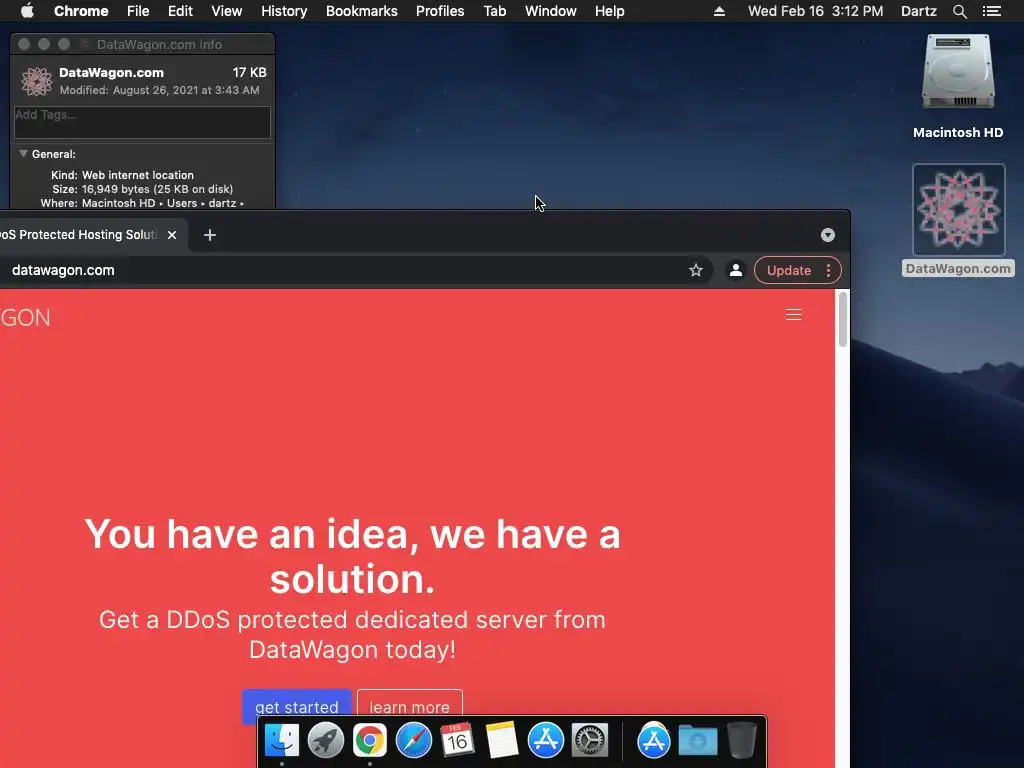Open Google Chrome from the Dock
The image size is (1024, 768).
point(370,741)
